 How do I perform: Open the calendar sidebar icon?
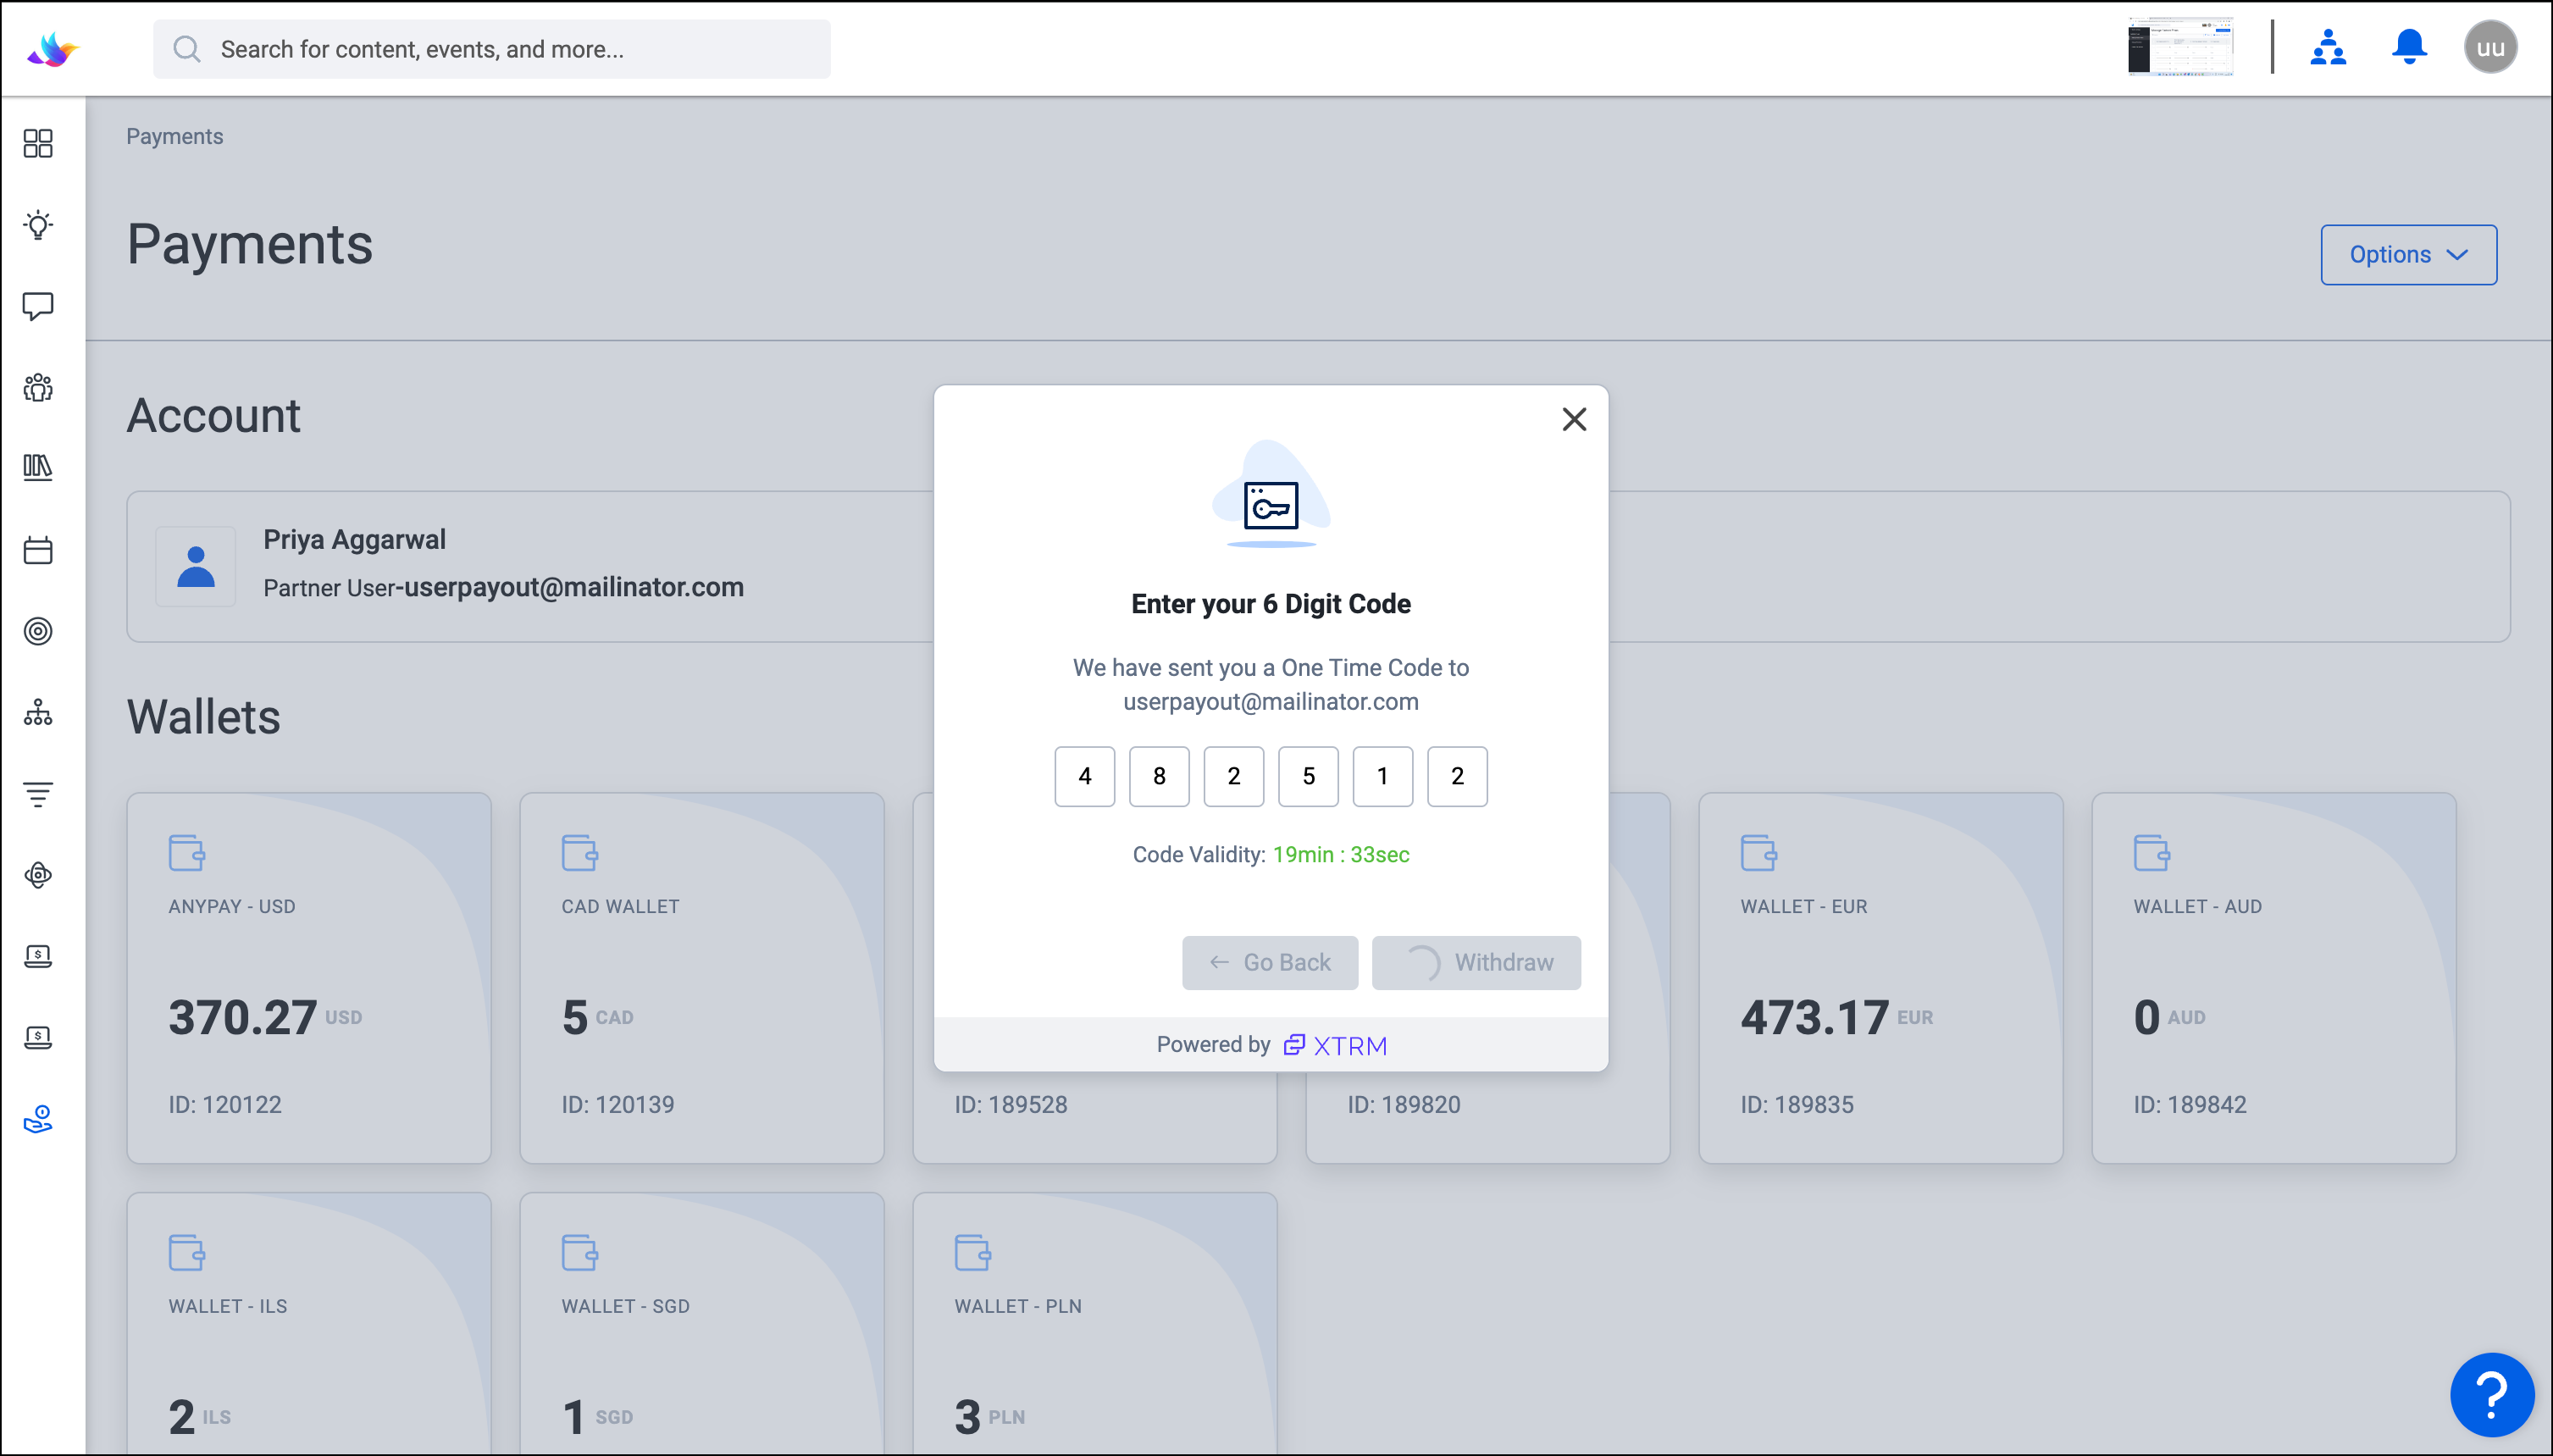tap(38, 550)
